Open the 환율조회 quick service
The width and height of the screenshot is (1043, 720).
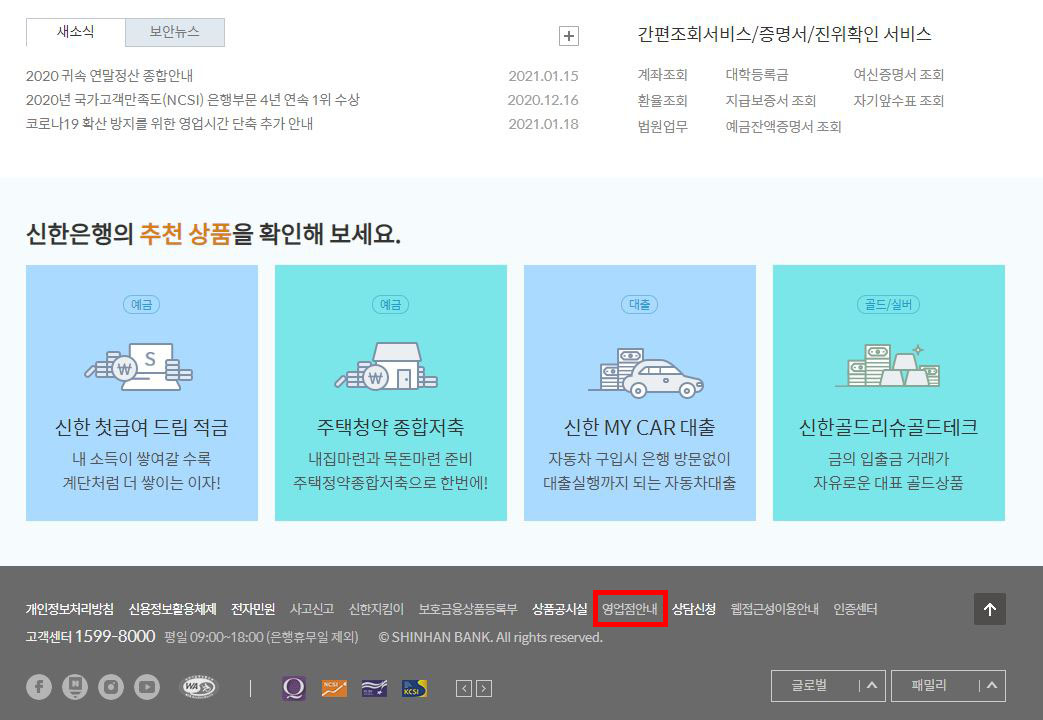tap(662, 100)
